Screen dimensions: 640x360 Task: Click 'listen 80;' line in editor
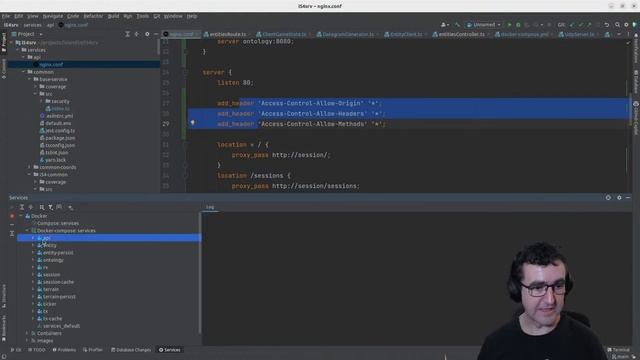click(235, 83)
